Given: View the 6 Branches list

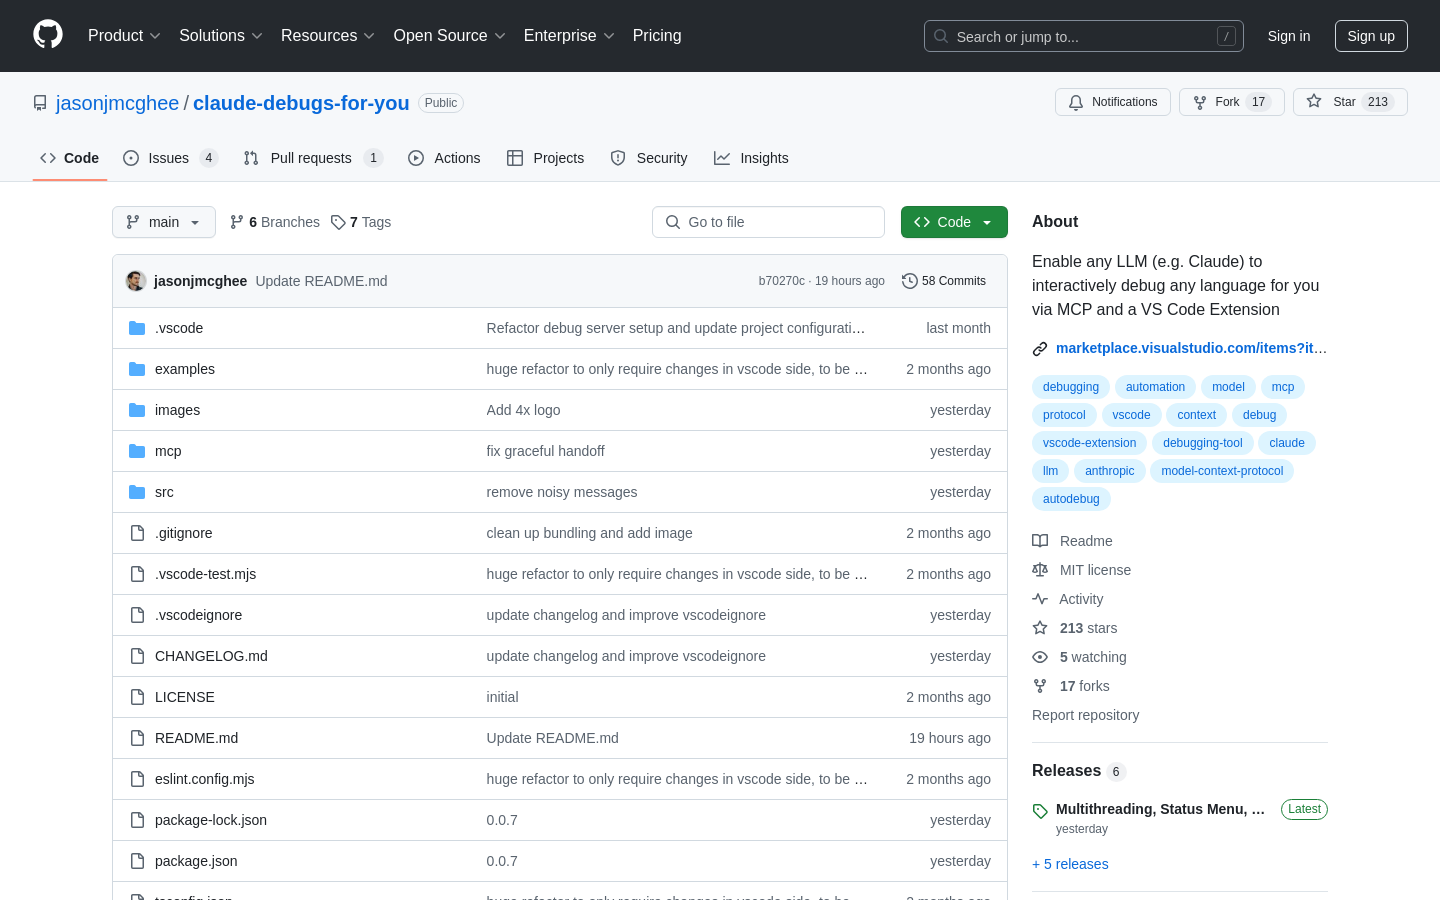Looking at the screenshot, I should [275, 222].
